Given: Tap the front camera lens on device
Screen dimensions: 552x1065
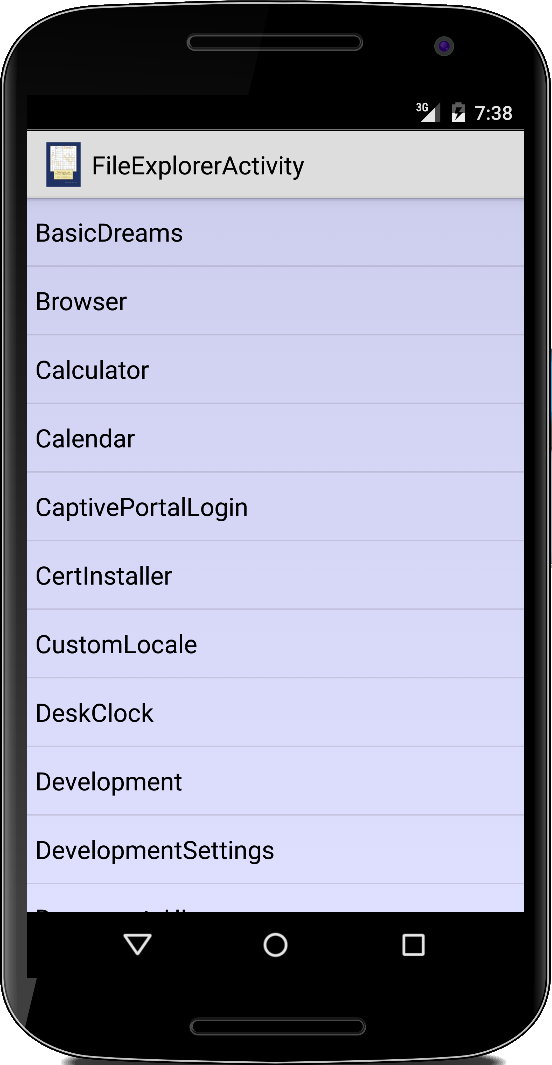Looking at the screenshot, I should pos(443,46).
